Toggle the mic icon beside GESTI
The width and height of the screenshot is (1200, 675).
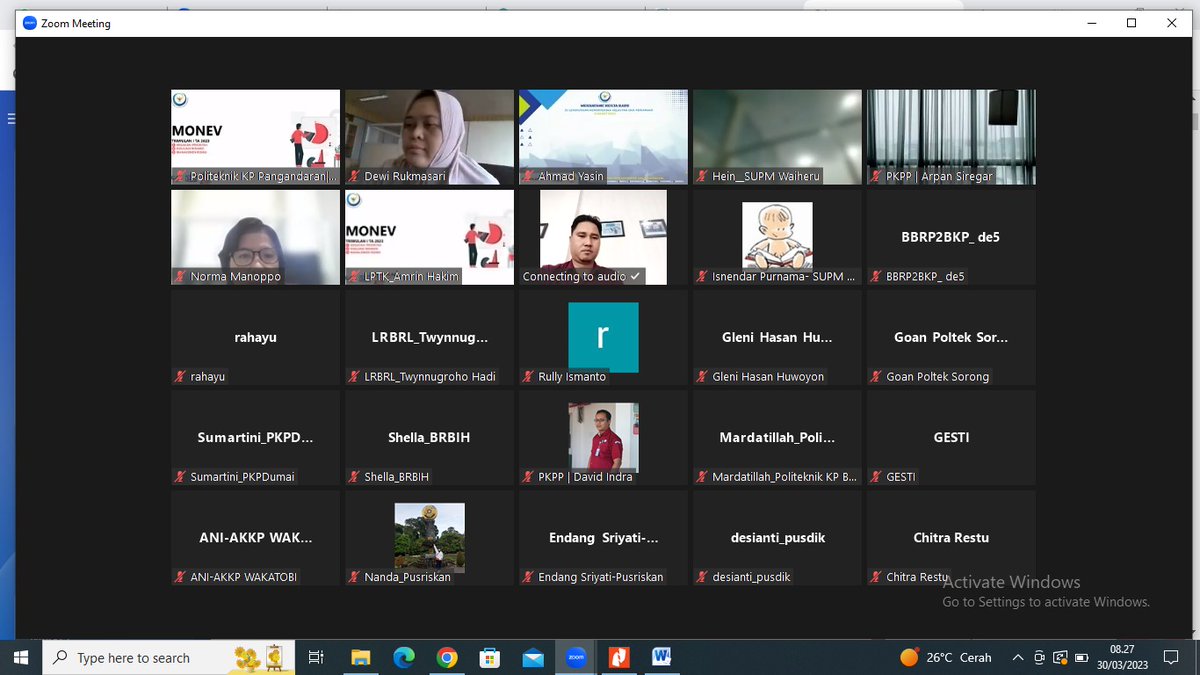click(875, 477)
